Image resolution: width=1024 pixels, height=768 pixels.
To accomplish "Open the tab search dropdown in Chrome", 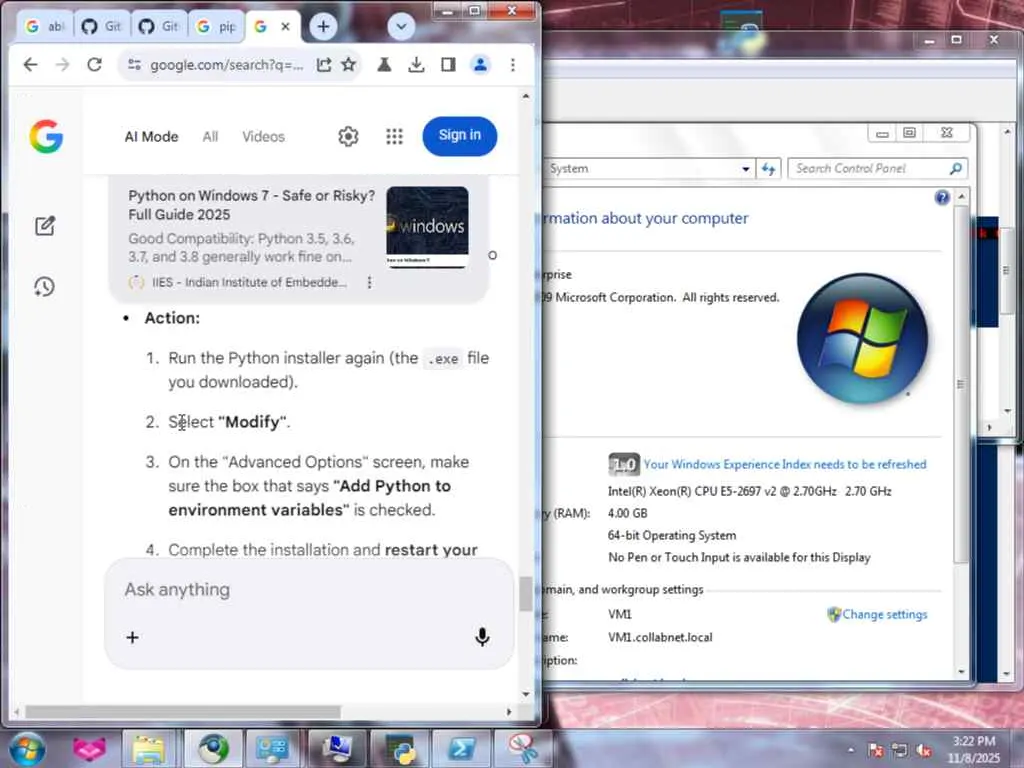I will click(401, 26).
